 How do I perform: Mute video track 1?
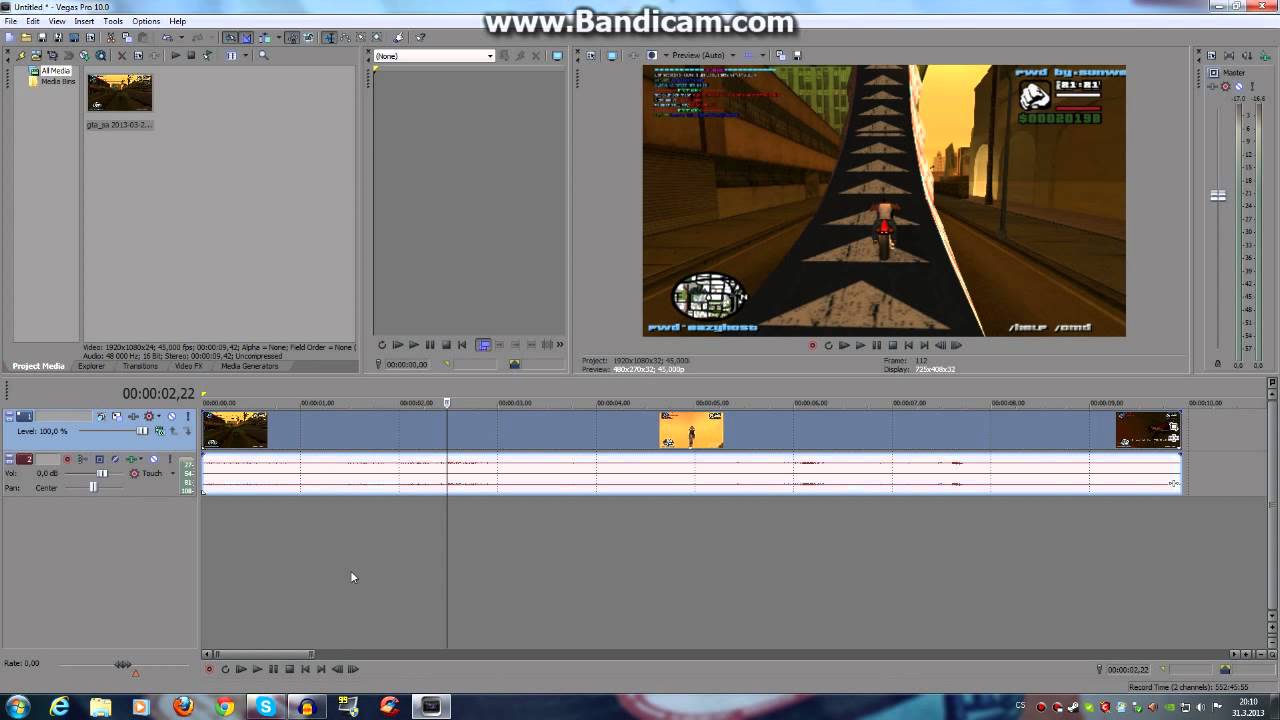[x=172, y=416]
